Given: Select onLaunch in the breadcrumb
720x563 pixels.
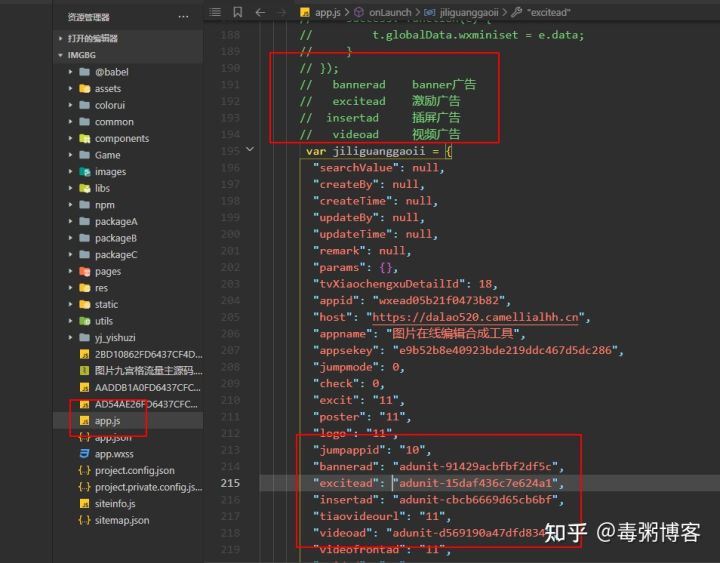Looking at the screenshot, I should point(389,12).
